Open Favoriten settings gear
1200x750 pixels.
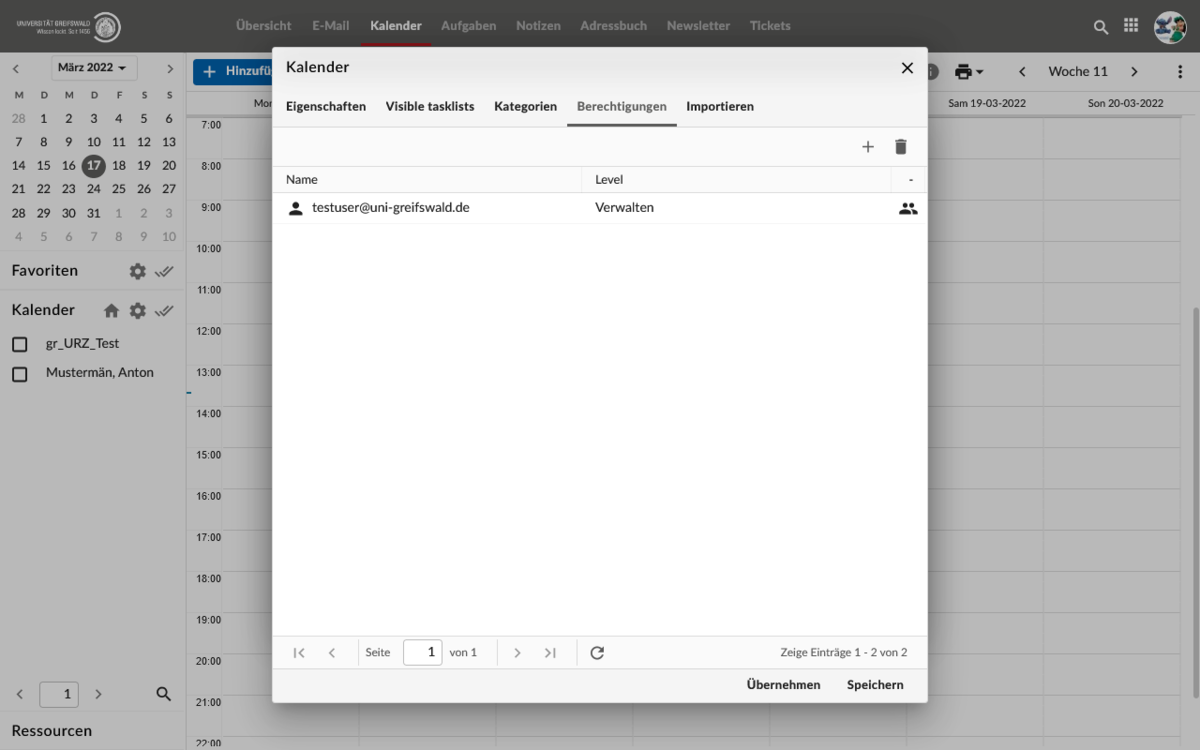[x=138, y=271]
